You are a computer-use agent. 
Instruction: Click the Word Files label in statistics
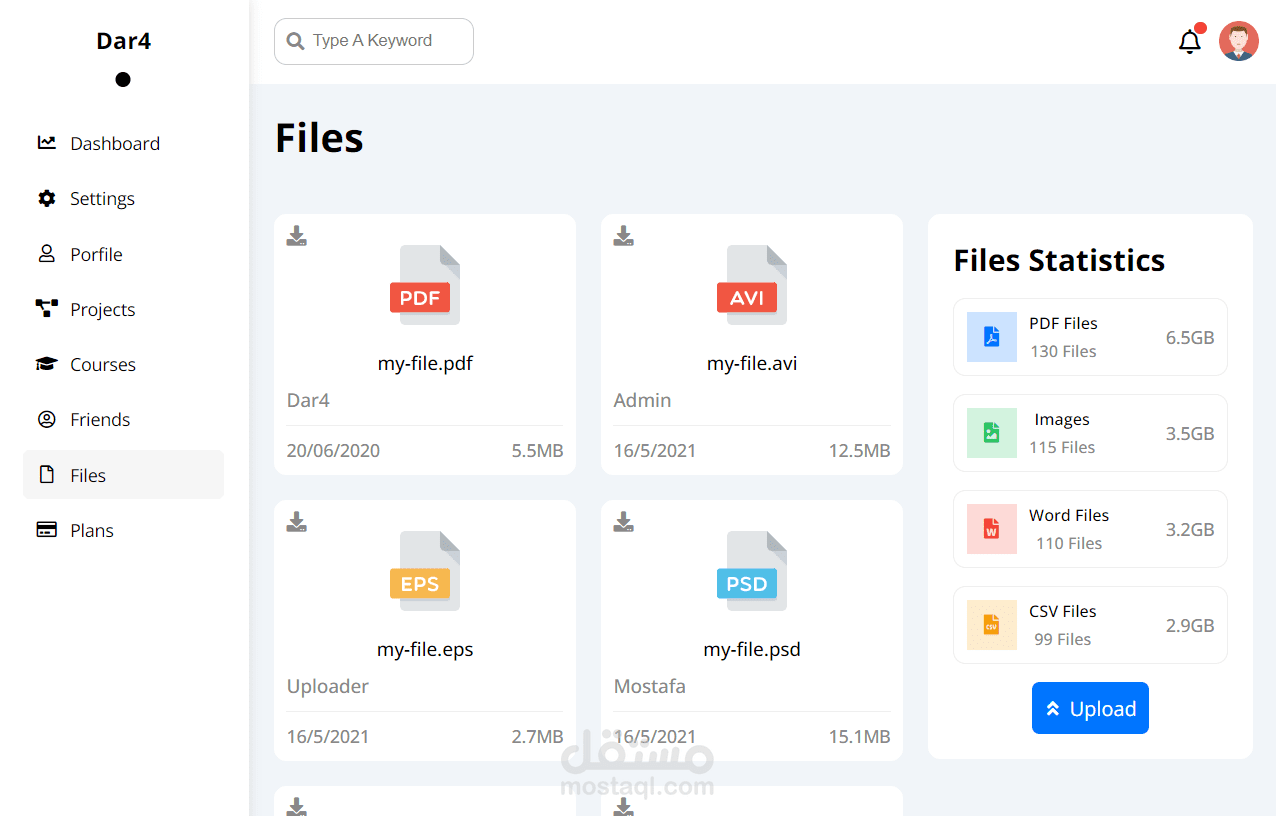pos(1069,515)
